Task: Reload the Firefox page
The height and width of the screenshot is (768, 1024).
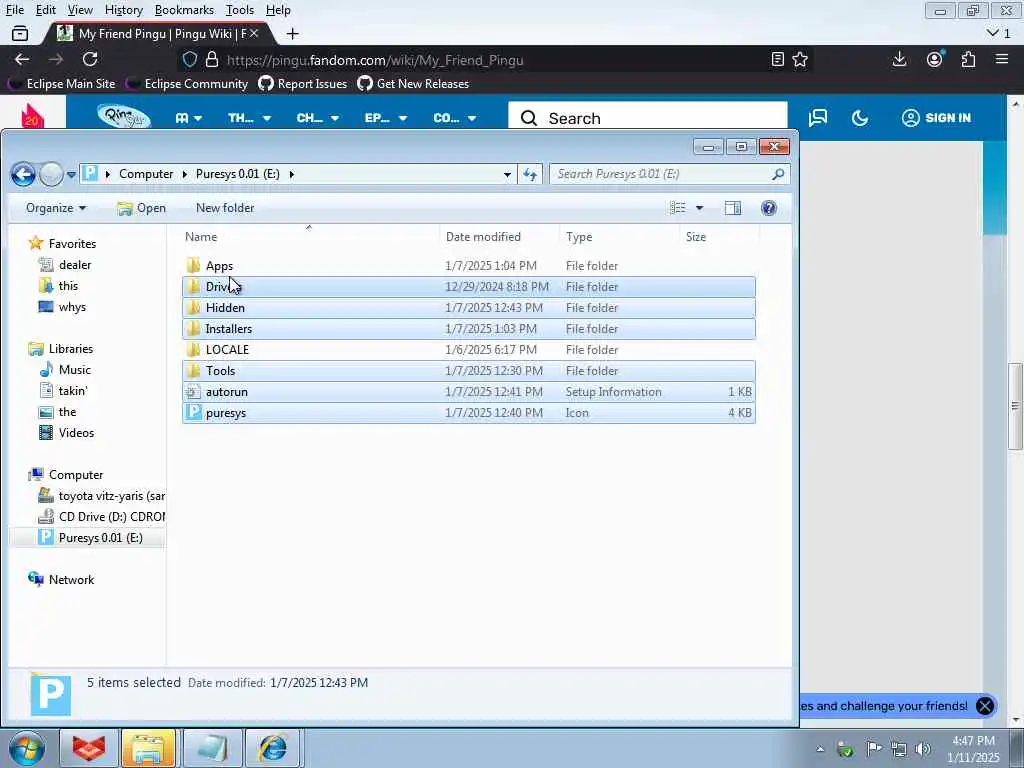Action: pyautogui.click(x=90, y=59)
